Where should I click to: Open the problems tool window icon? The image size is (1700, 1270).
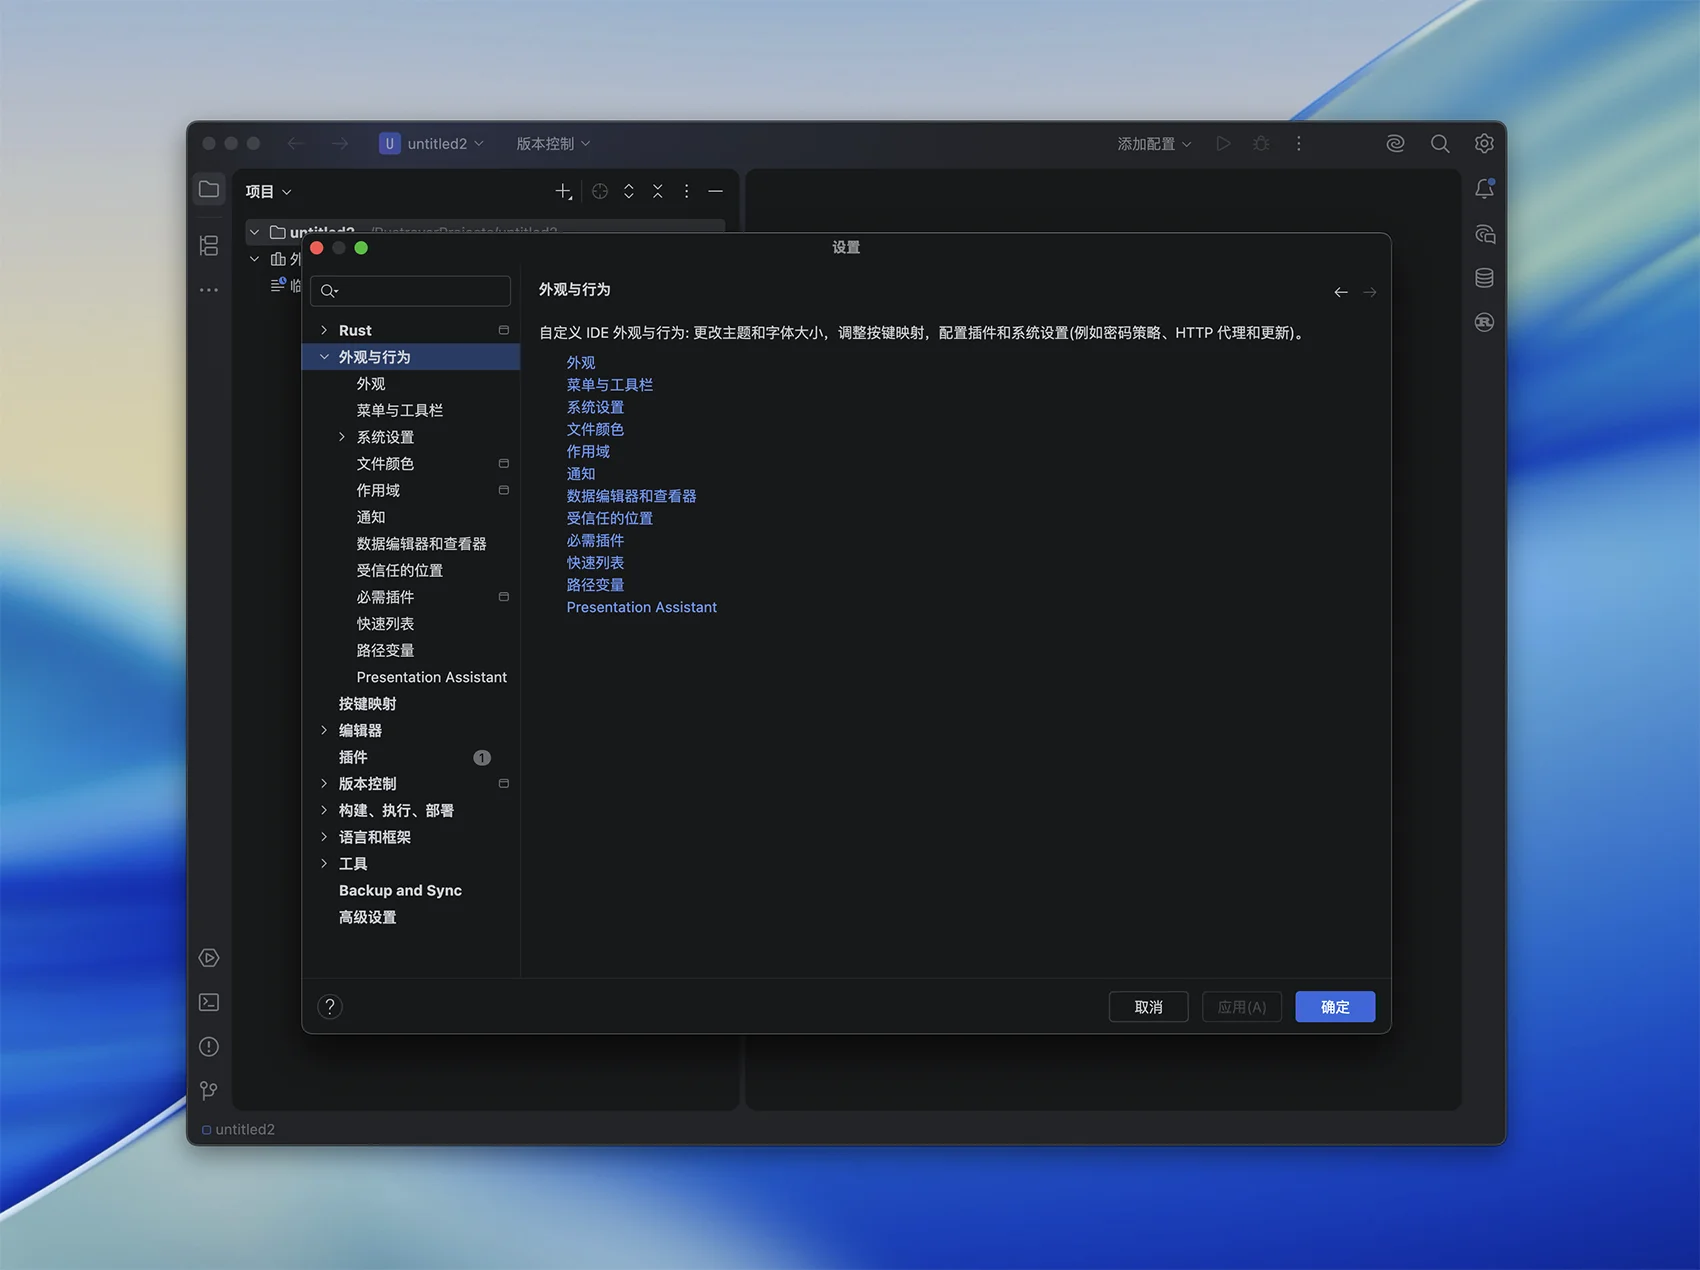[x=209, y=1046]
